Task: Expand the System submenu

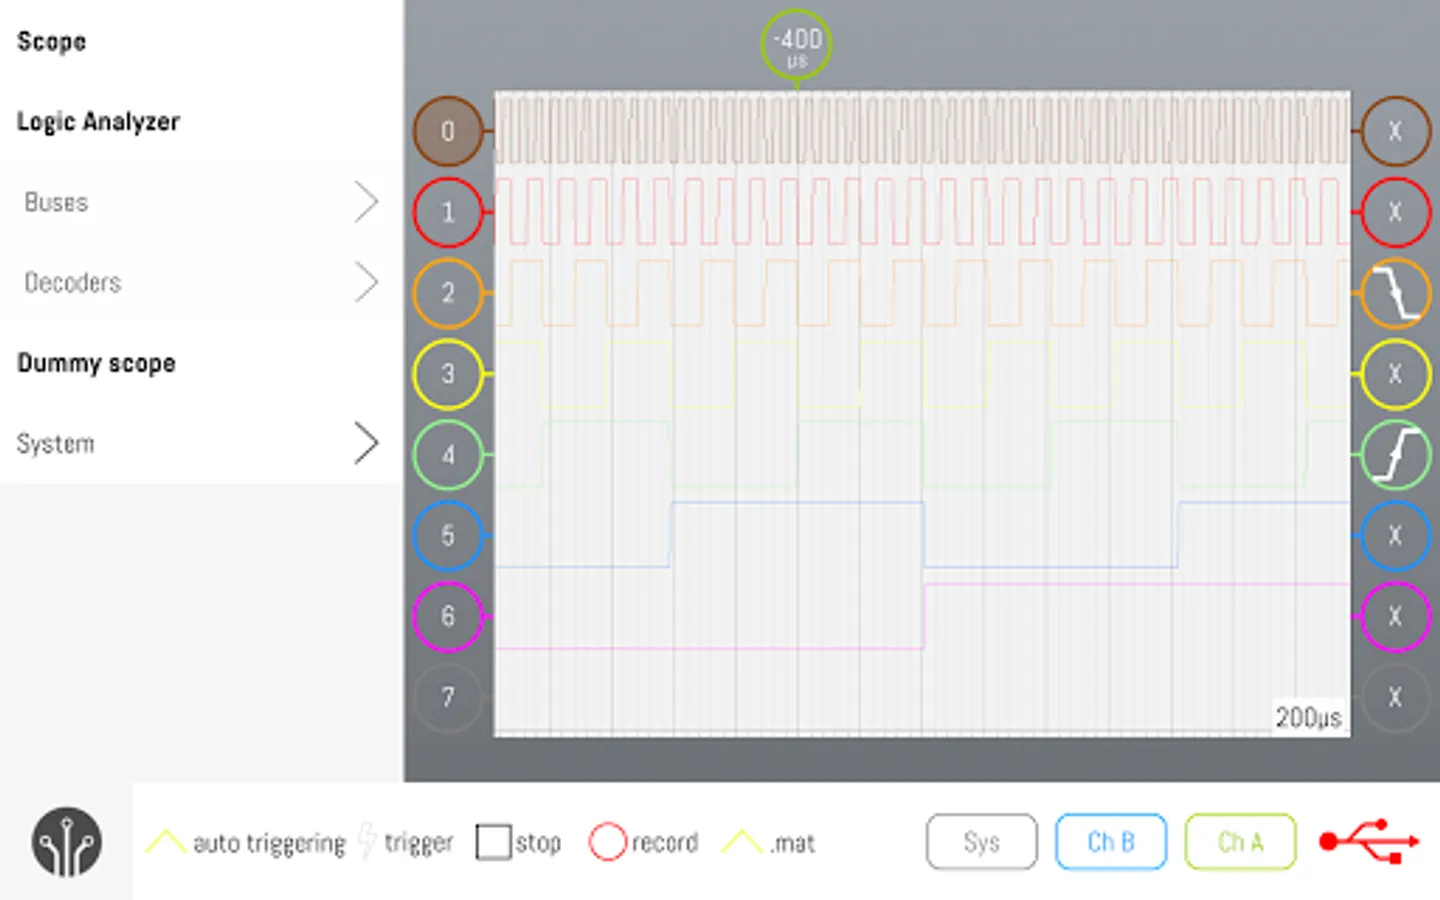Action: click(201, 444)
